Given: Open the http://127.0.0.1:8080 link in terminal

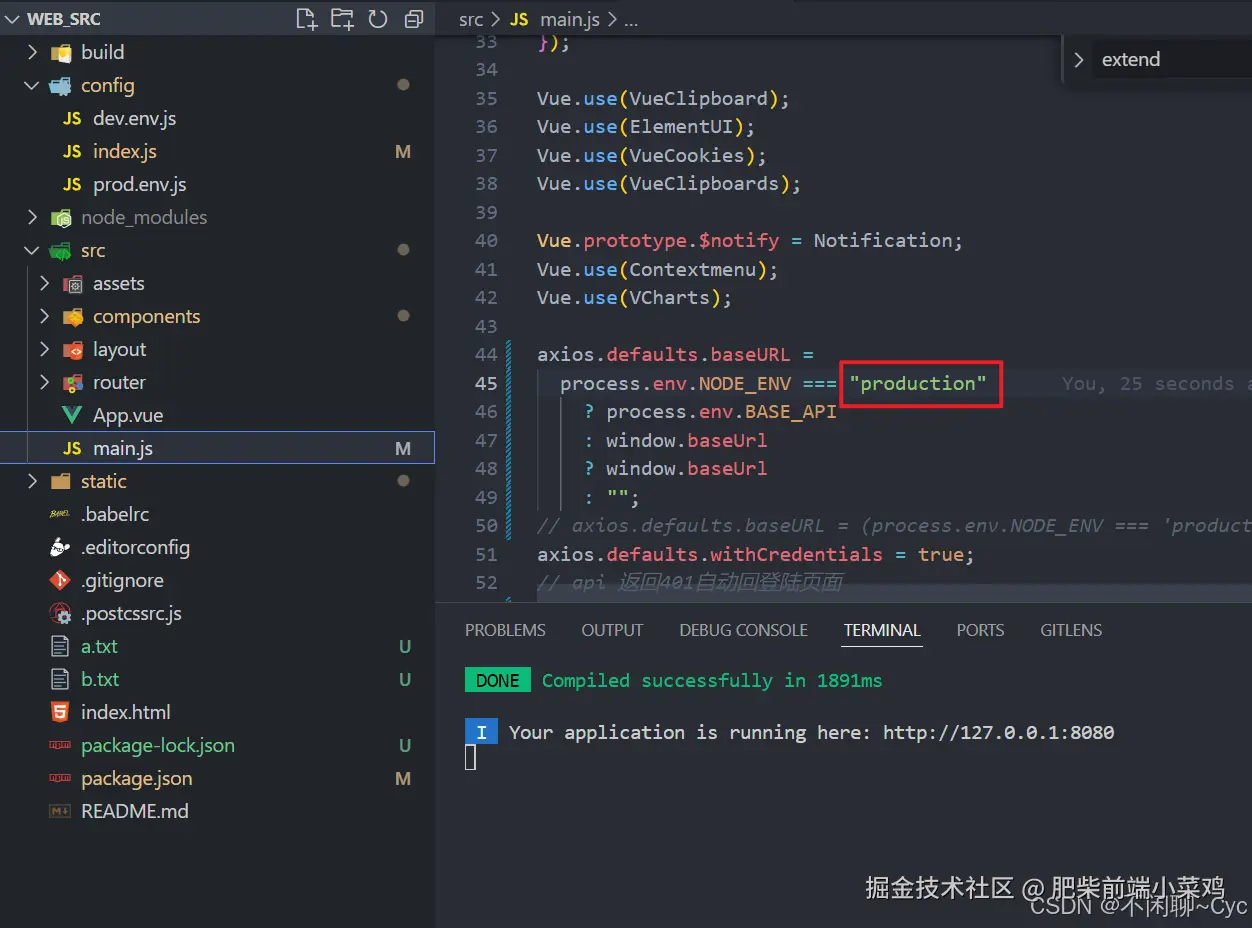Looking at the screenshot, I should click(998, 732).
